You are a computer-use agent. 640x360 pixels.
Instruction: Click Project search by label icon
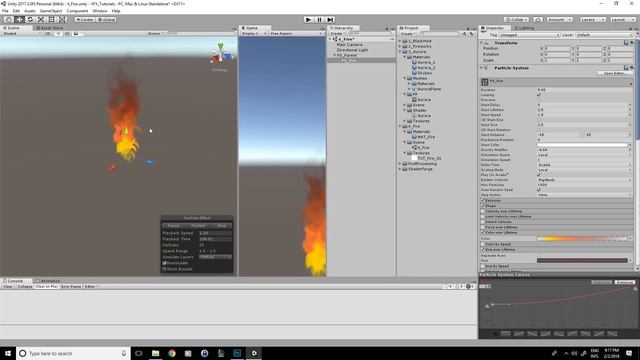471,34
